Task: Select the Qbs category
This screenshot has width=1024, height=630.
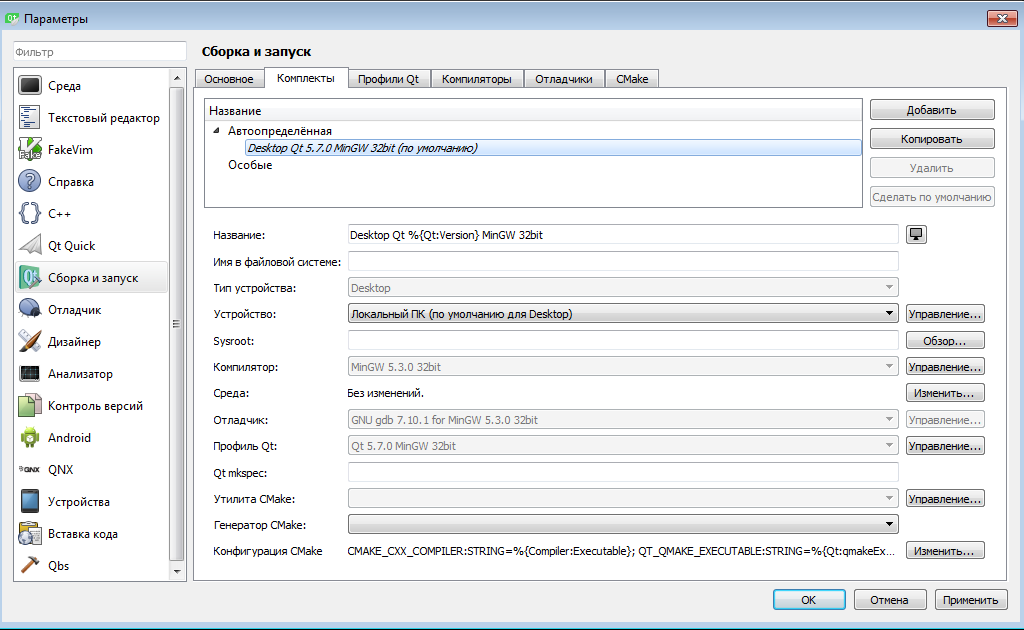Action: click(x=60, y=566)
